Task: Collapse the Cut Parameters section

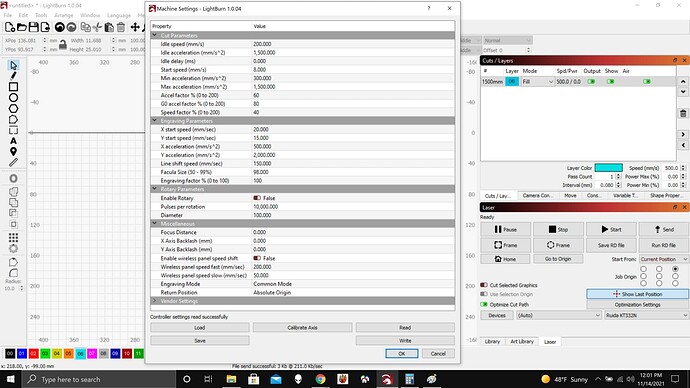Action: 154,35
